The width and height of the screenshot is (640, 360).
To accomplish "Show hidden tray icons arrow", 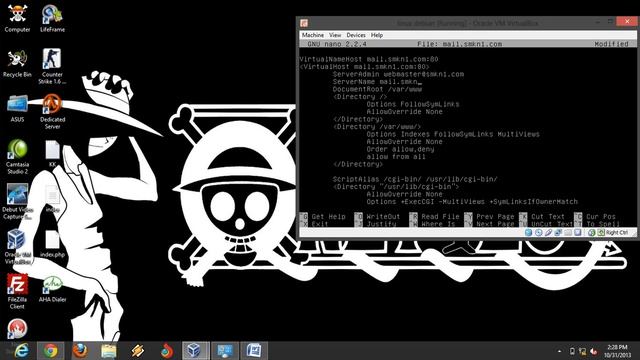I will 559,351.
